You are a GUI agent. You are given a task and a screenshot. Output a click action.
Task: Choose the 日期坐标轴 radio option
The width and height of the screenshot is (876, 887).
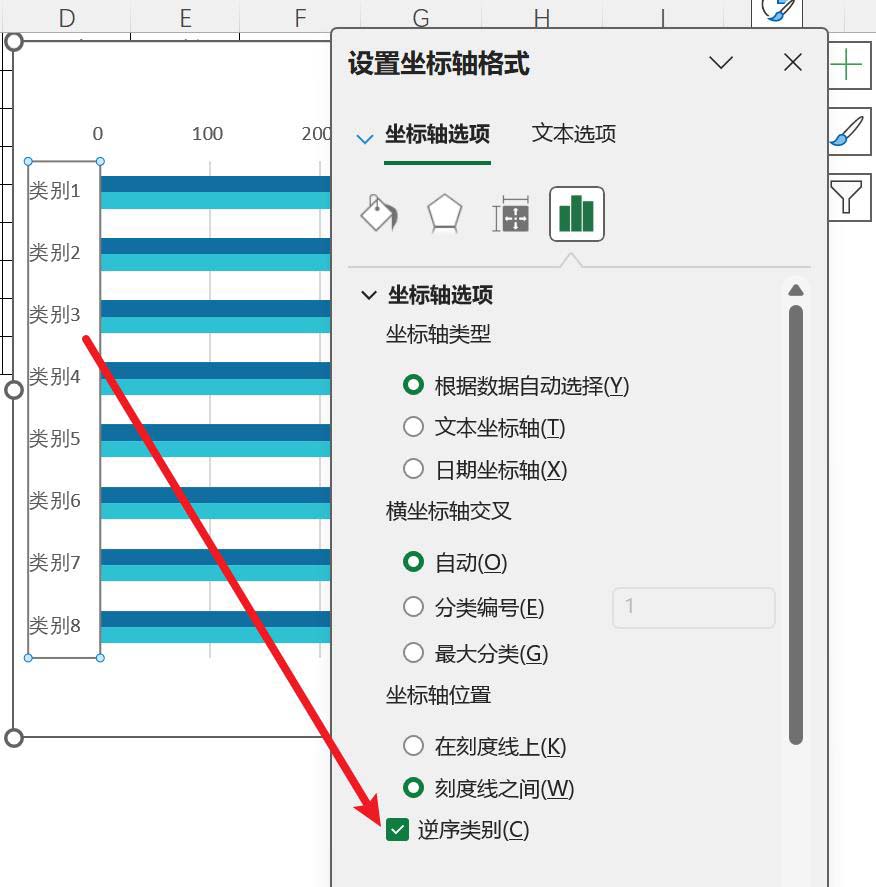[413, 469]
